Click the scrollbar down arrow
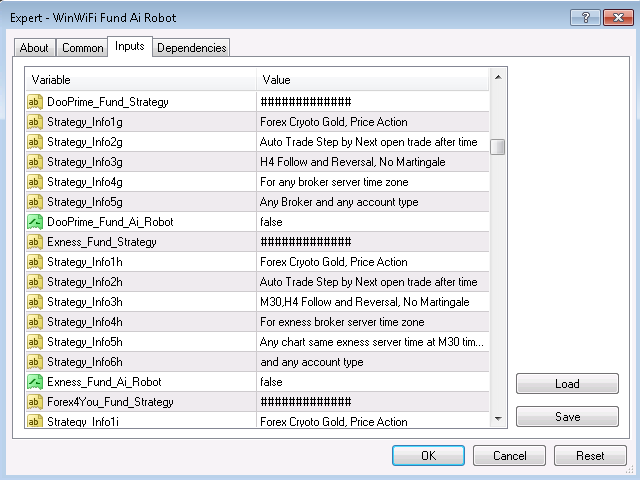This screenshot has height=480, width=640. [x=498, y=418]
